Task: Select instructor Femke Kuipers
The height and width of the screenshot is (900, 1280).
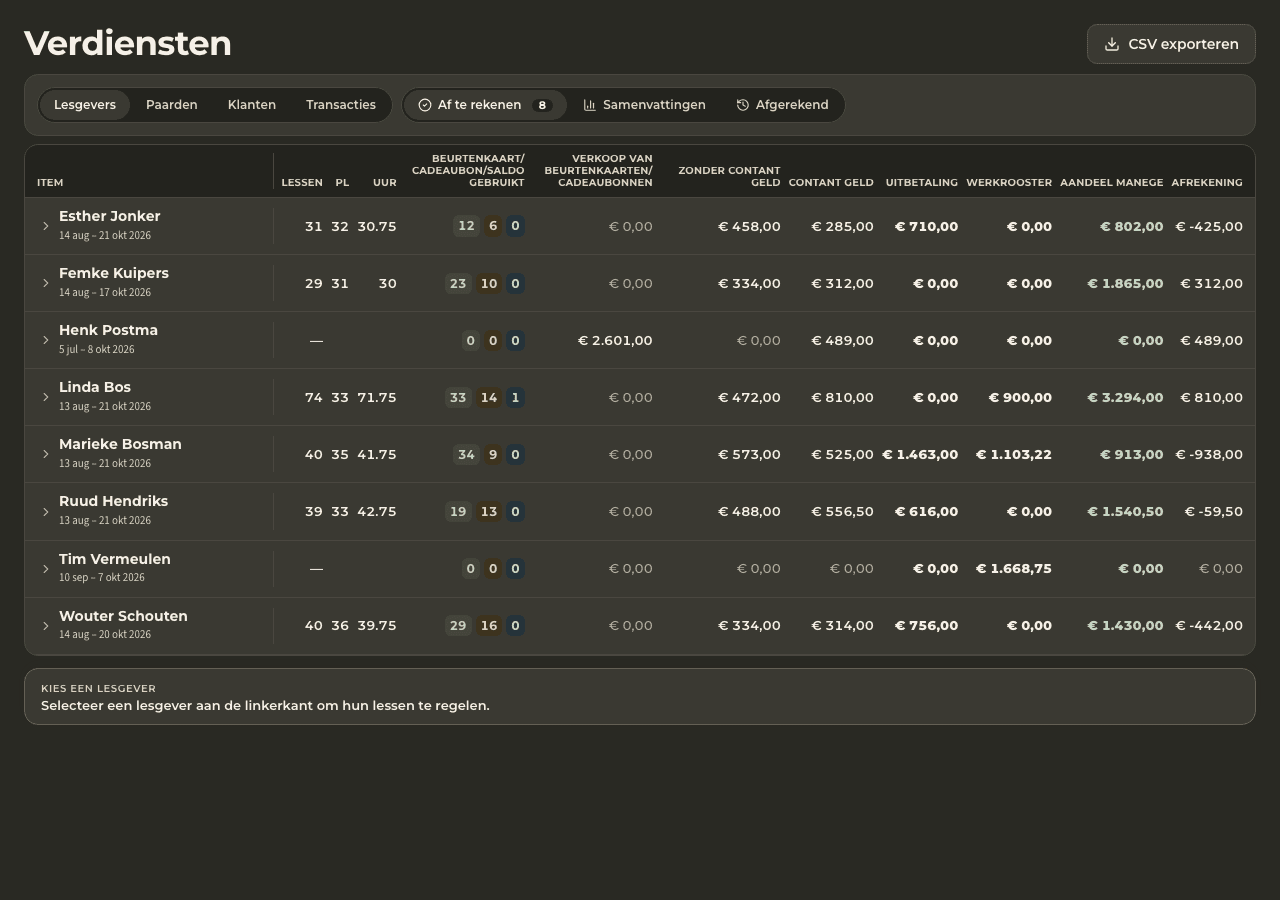Action: [114, 273]
